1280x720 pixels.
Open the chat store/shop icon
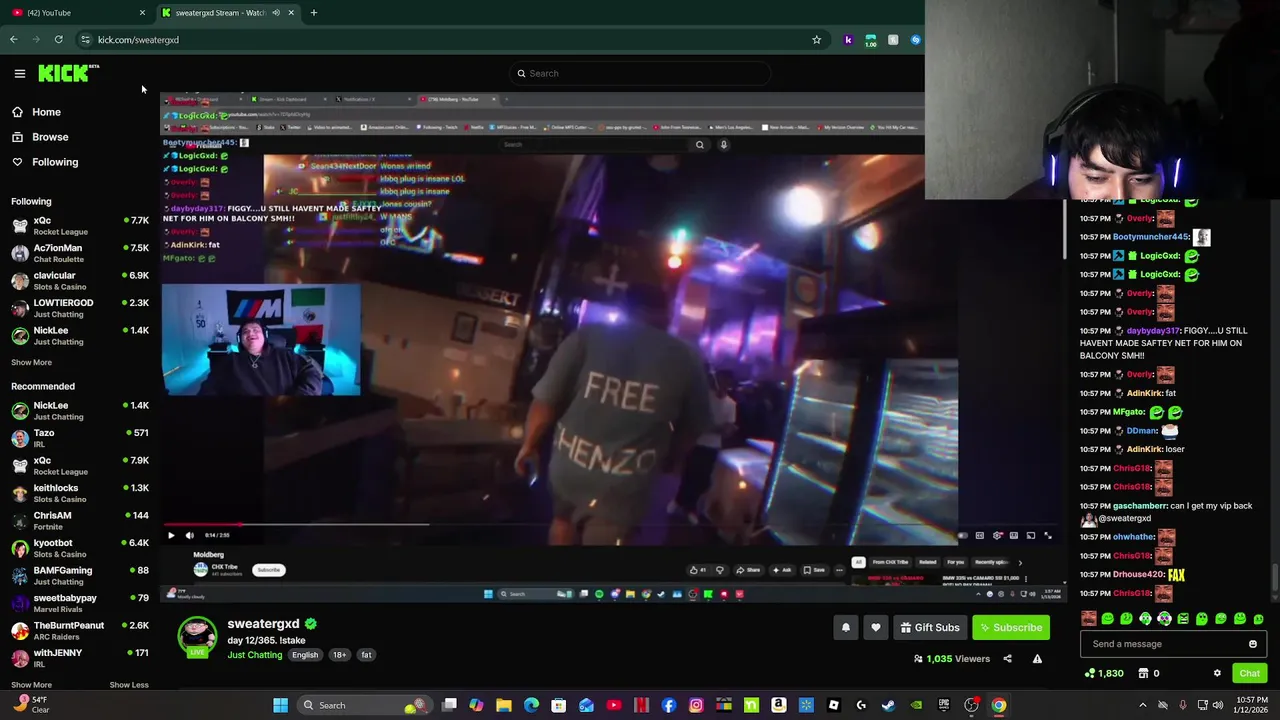coord(1143,673)
